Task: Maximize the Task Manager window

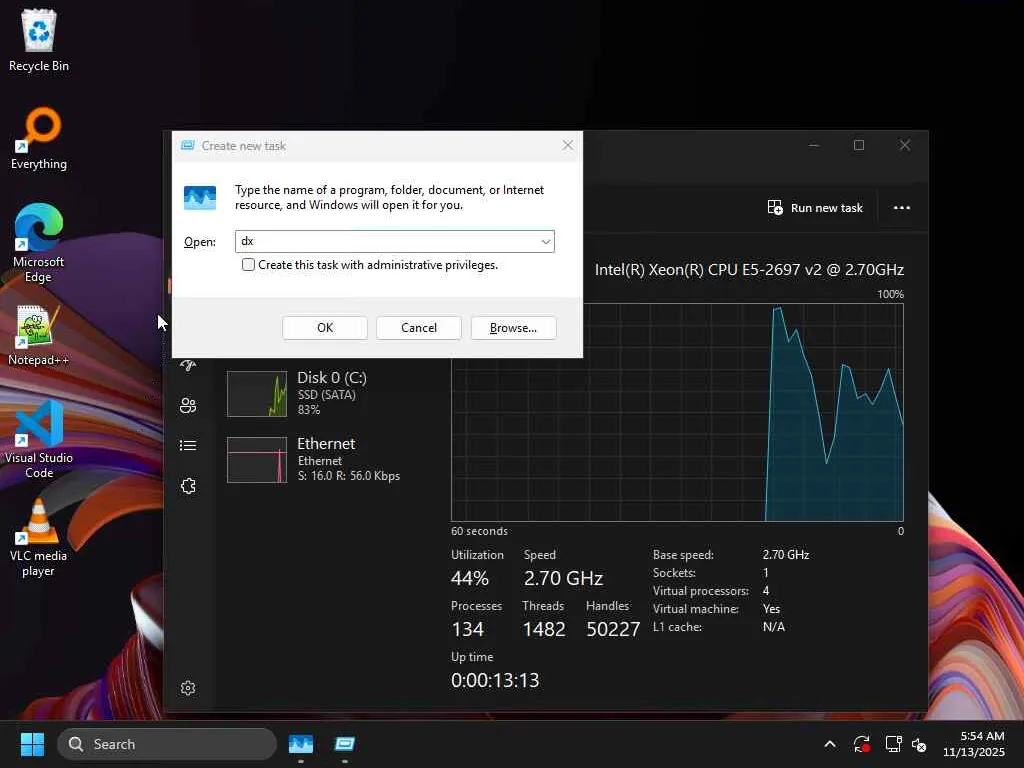Action: click(859, 145)
